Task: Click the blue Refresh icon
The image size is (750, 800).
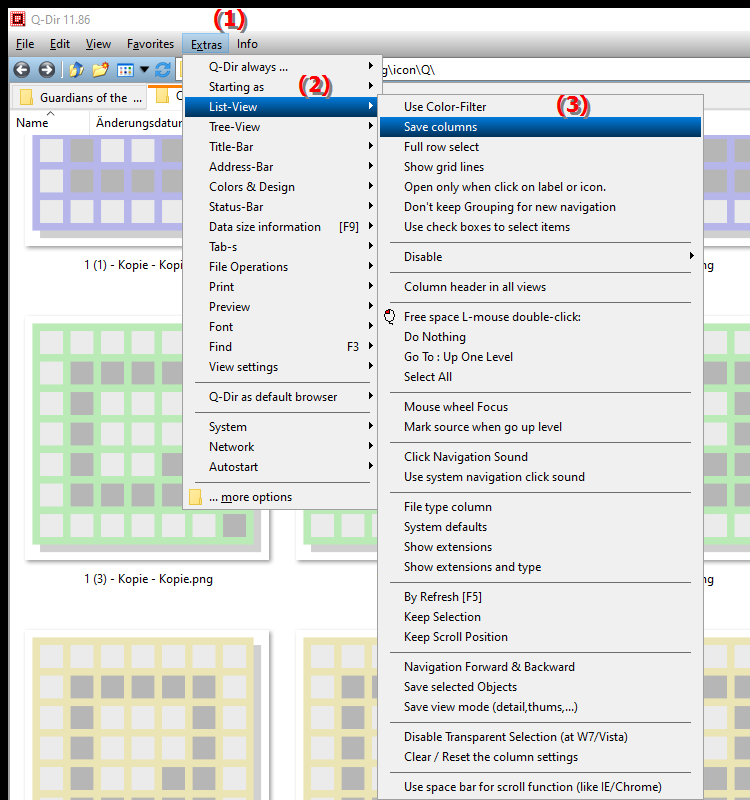Action: [162, 70]
